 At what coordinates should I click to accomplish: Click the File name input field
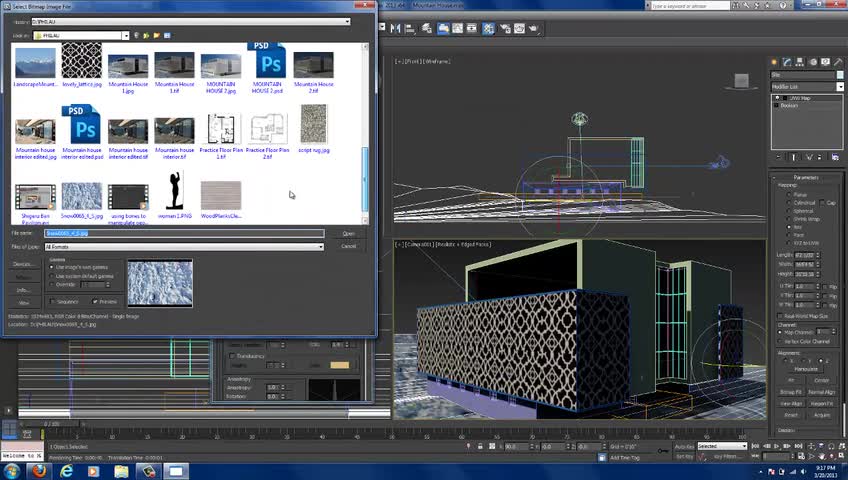(184, 234)
